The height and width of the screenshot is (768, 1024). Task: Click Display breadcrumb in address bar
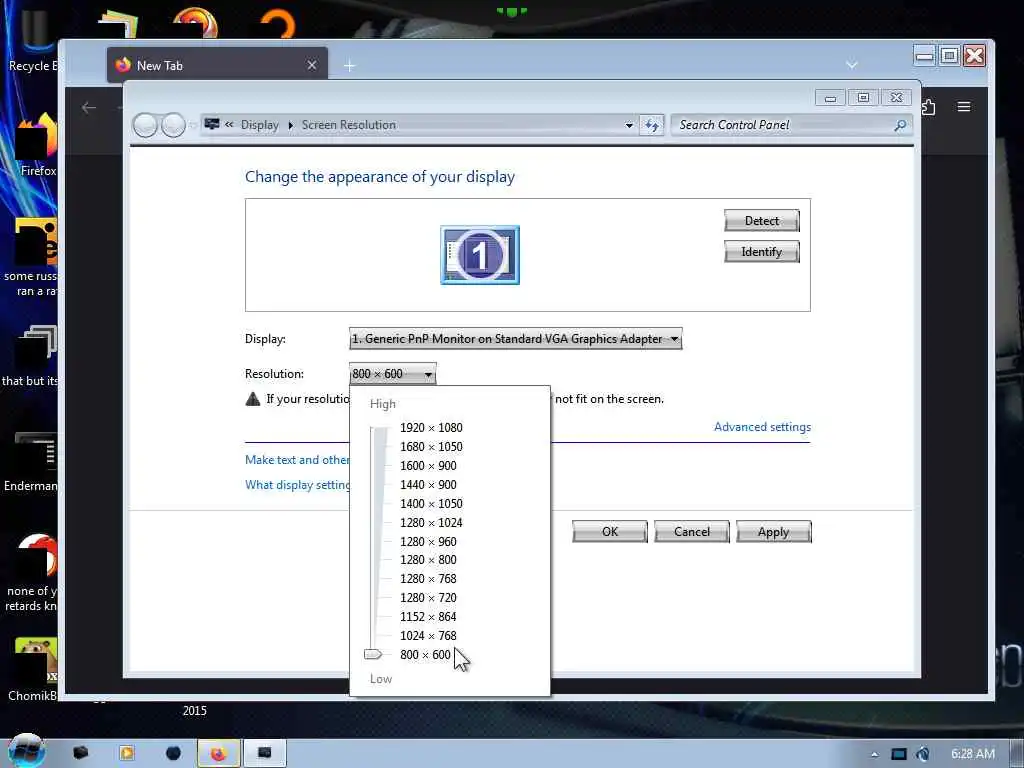[259, 125]
